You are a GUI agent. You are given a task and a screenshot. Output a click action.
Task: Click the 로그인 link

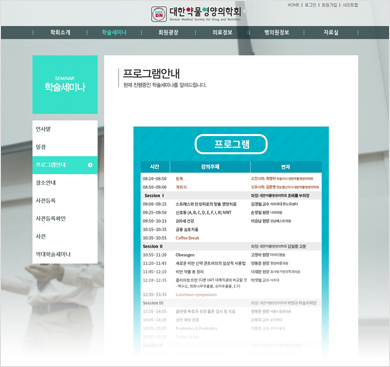pyautogui.click(x=310, y=5)
